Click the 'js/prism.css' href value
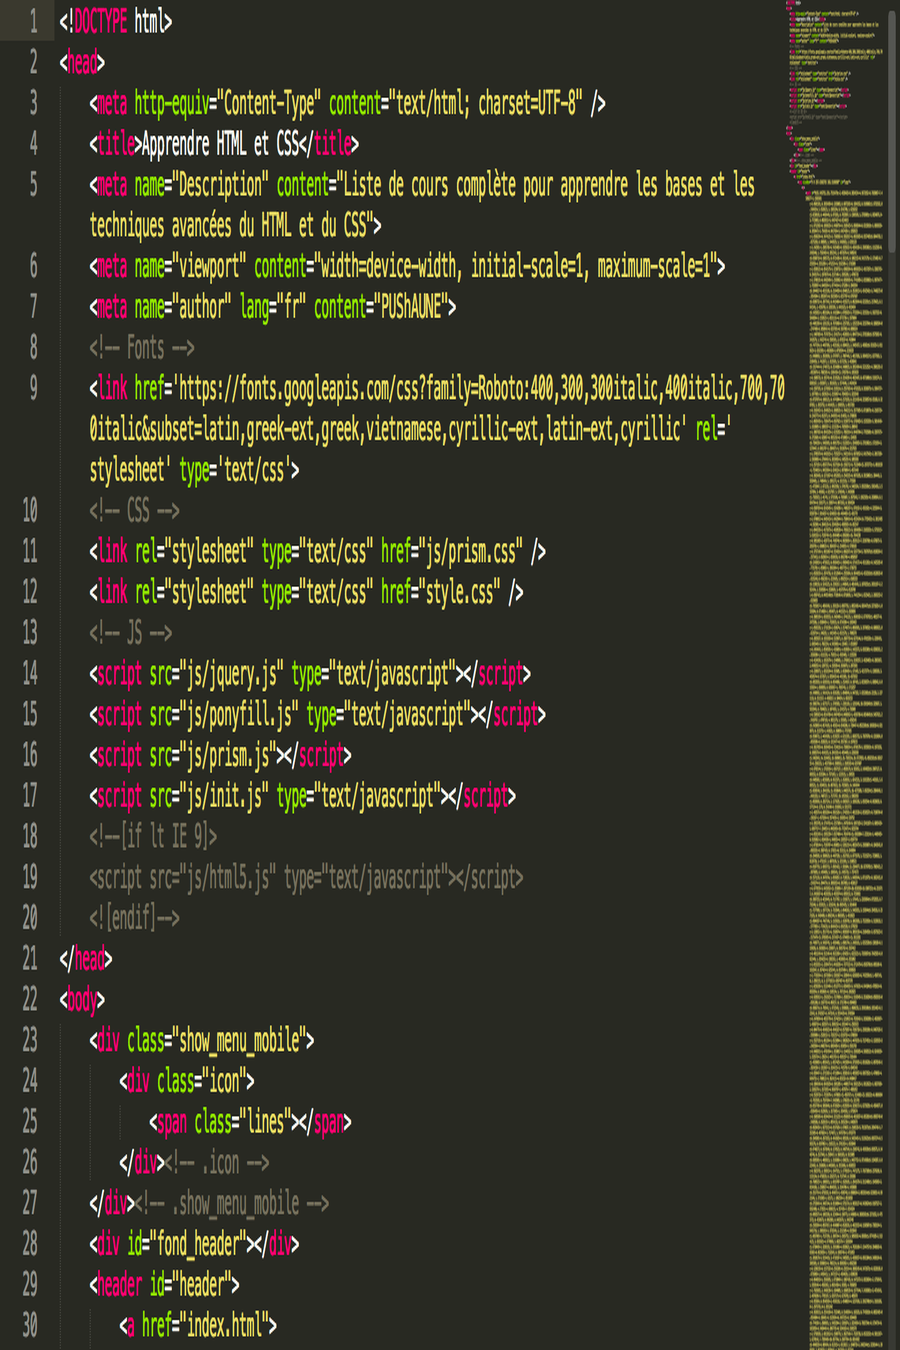 [x=470, y=552]
